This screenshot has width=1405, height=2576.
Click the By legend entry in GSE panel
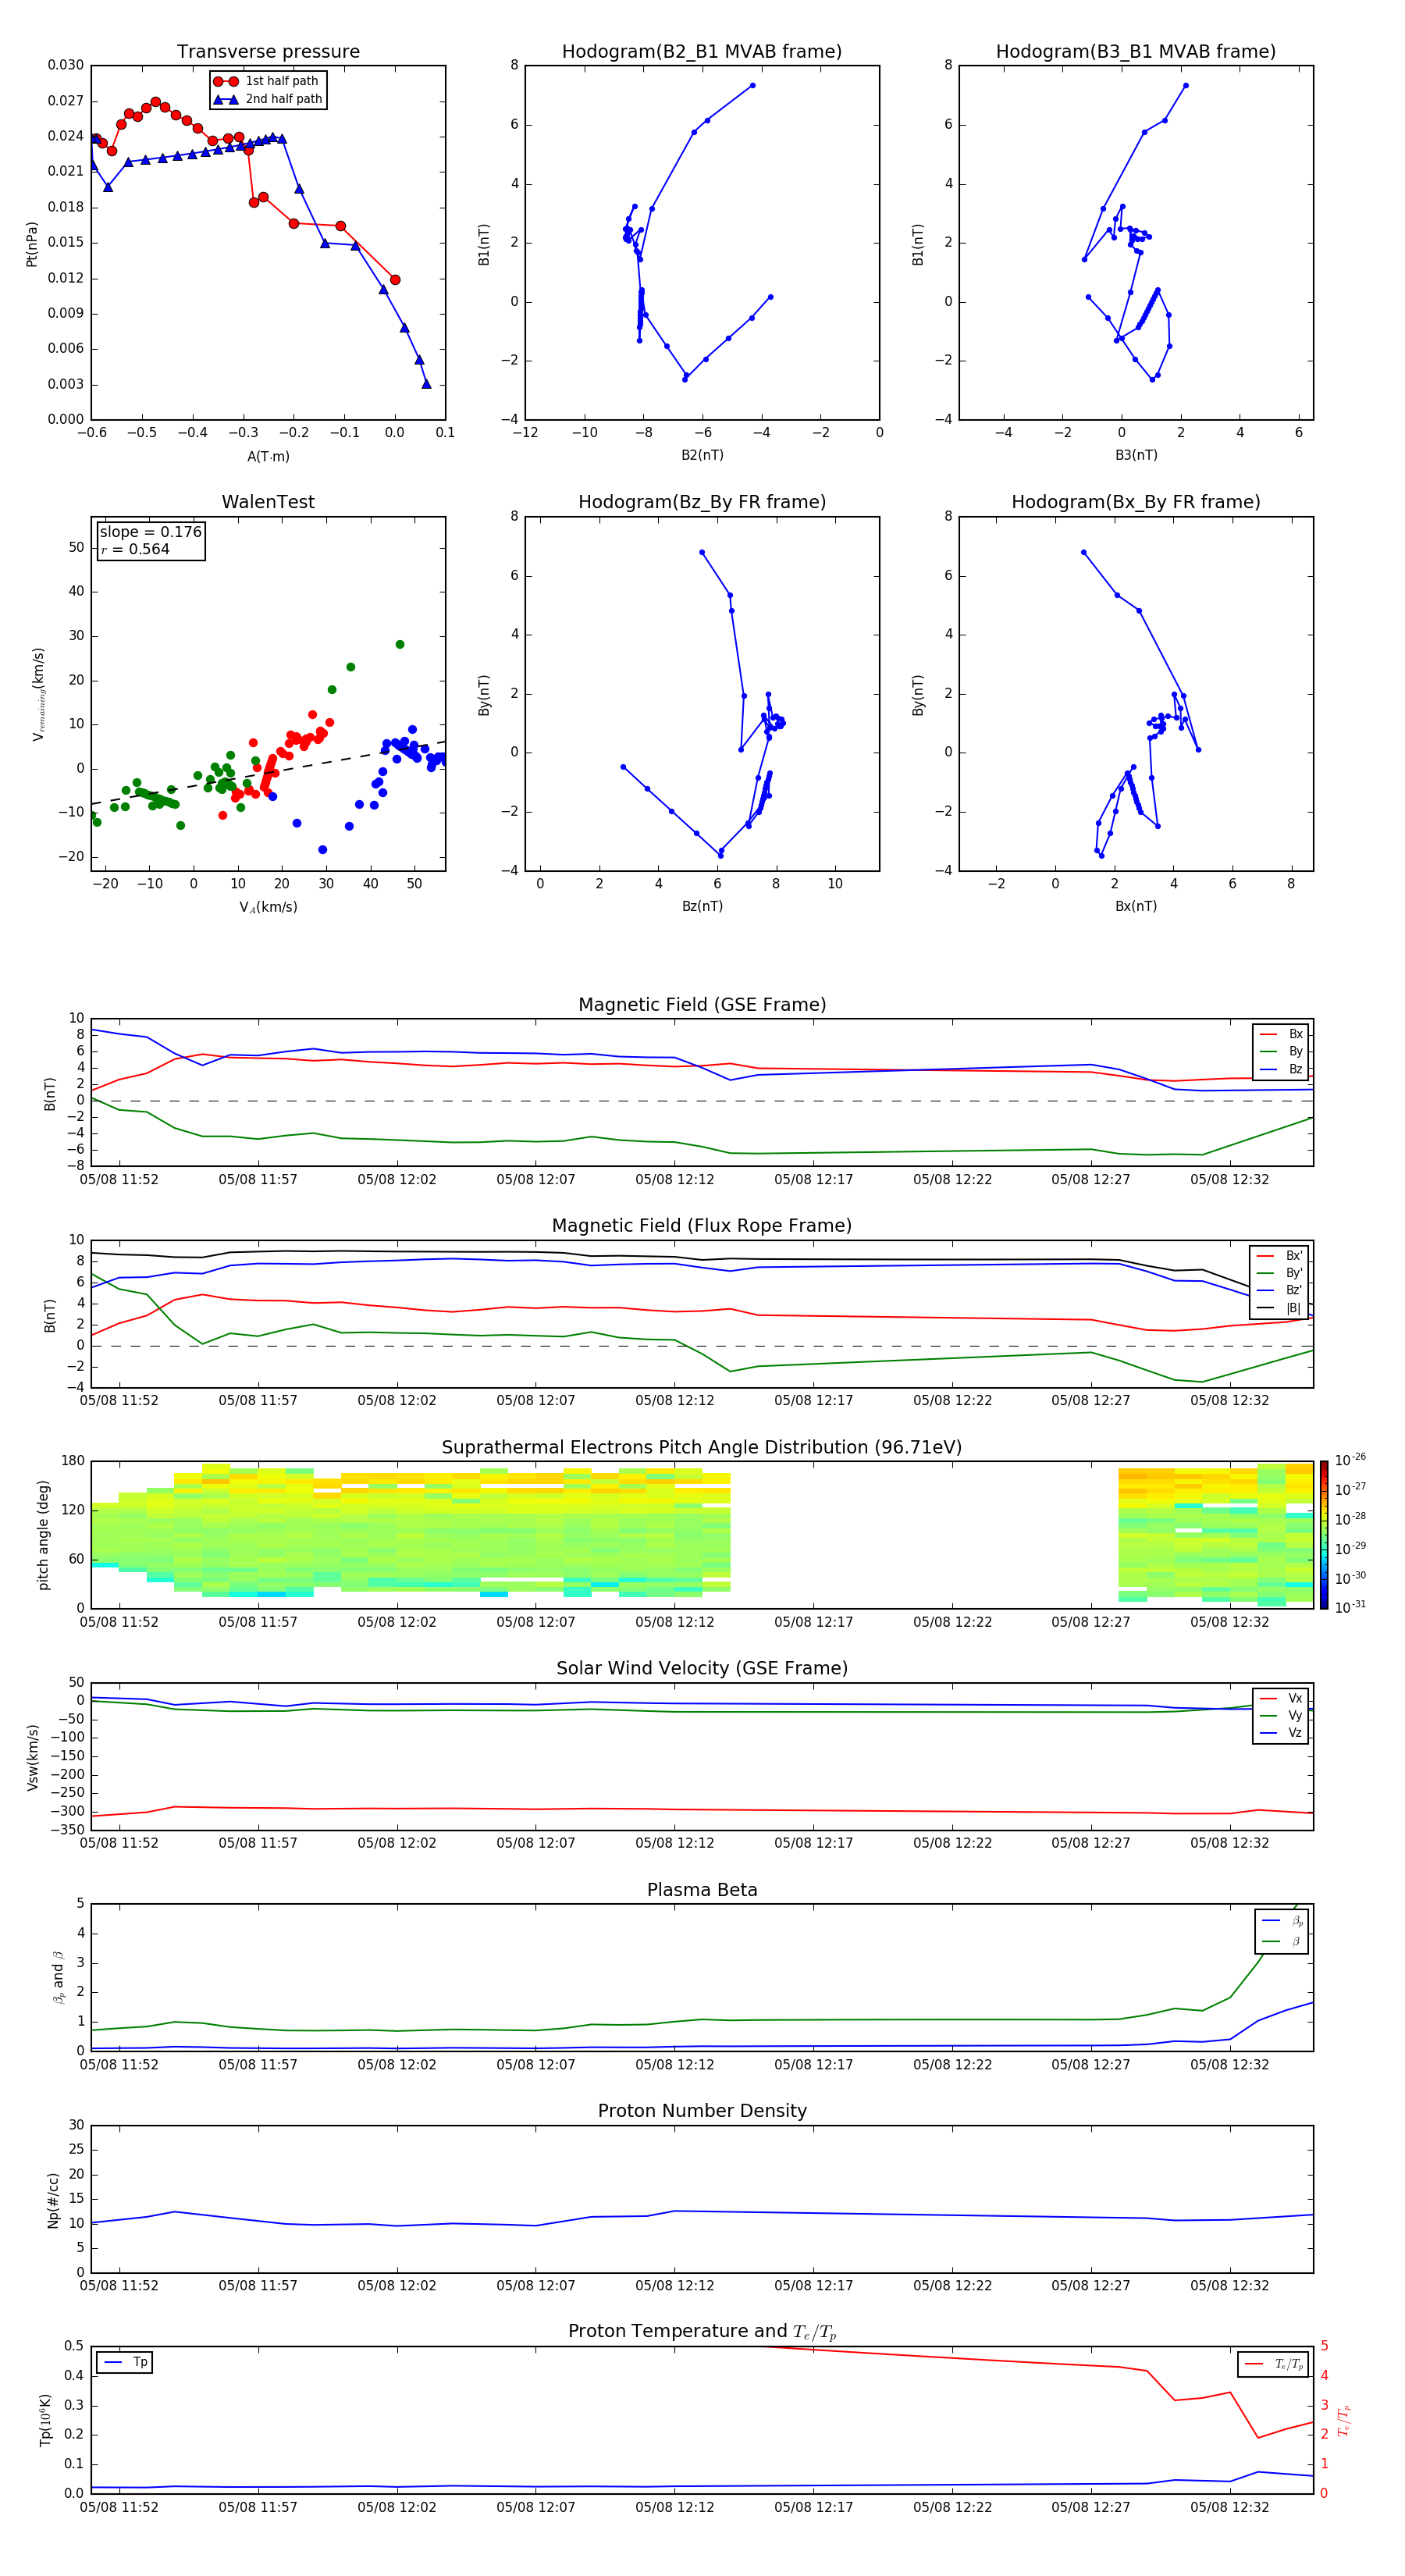(1281, 1051)
